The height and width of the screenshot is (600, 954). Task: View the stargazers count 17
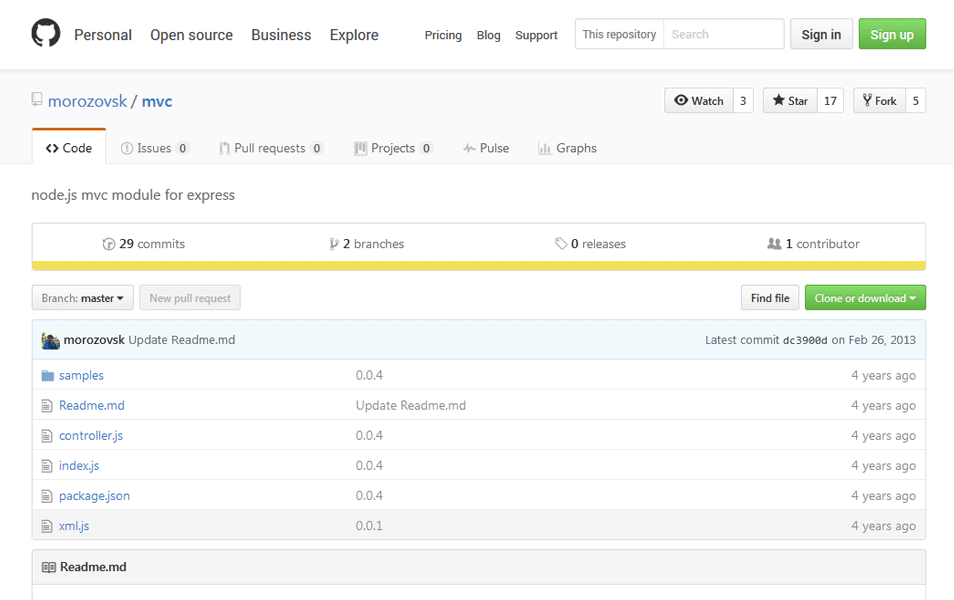tap(830, 100)
